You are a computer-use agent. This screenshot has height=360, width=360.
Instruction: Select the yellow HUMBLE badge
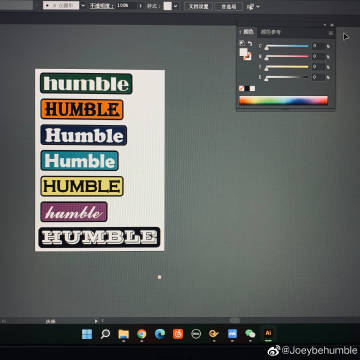pos(82,186)
